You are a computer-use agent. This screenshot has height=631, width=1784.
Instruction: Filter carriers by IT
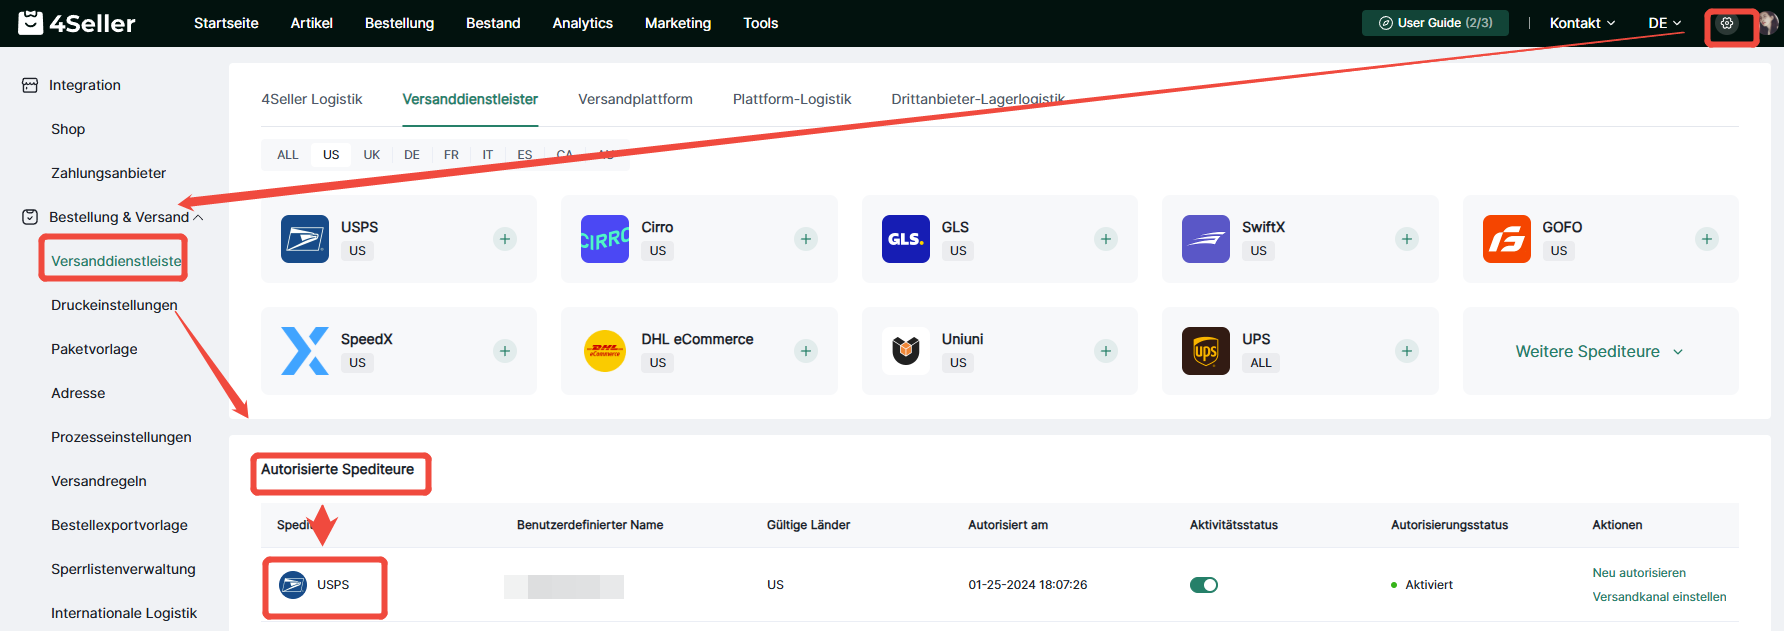coord(488,155)
